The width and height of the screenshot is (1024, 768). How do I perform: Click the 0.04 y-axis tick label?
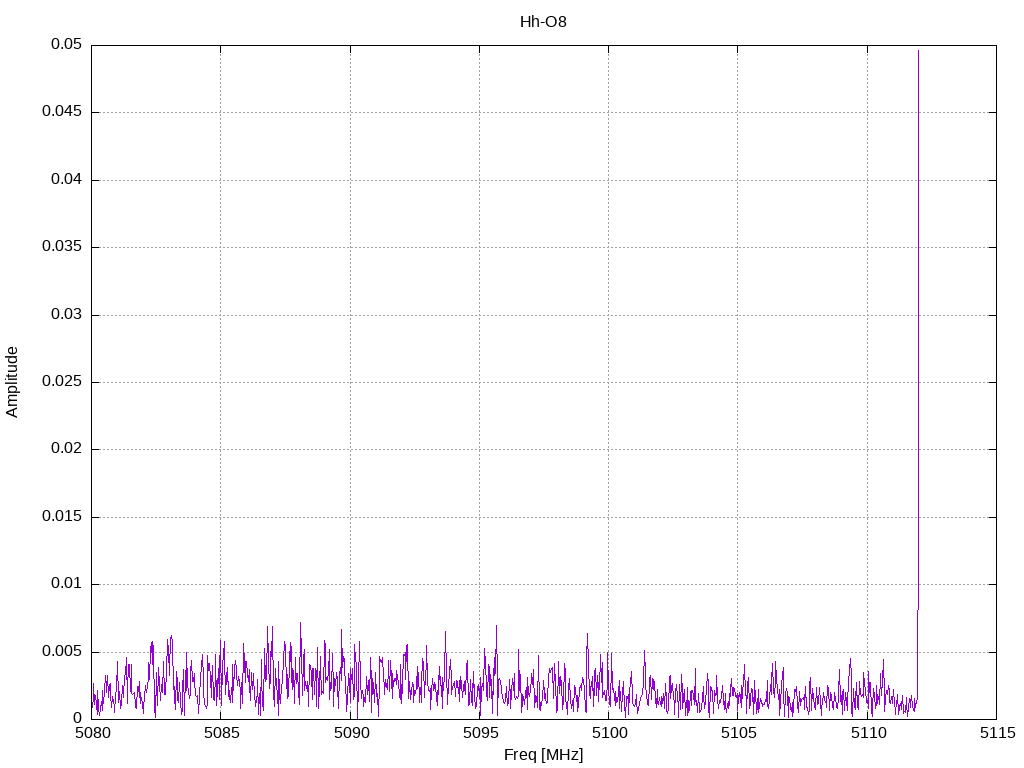(66, 180)
